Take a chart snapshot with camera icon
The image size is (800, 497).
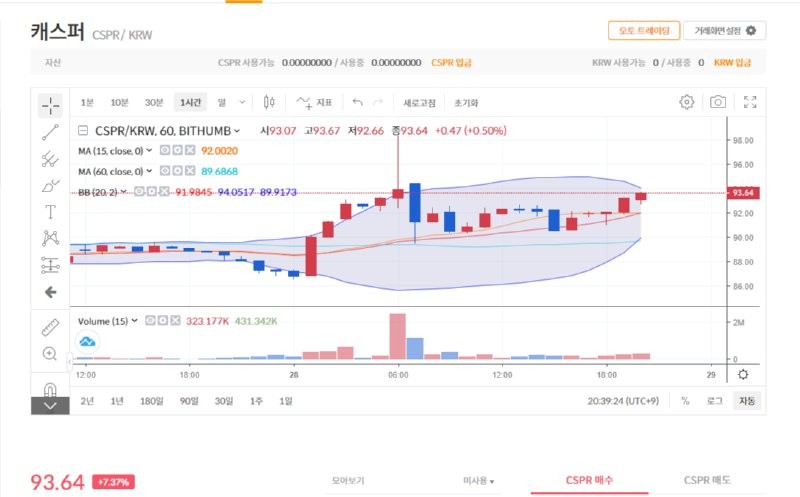[x=718, y=102]
